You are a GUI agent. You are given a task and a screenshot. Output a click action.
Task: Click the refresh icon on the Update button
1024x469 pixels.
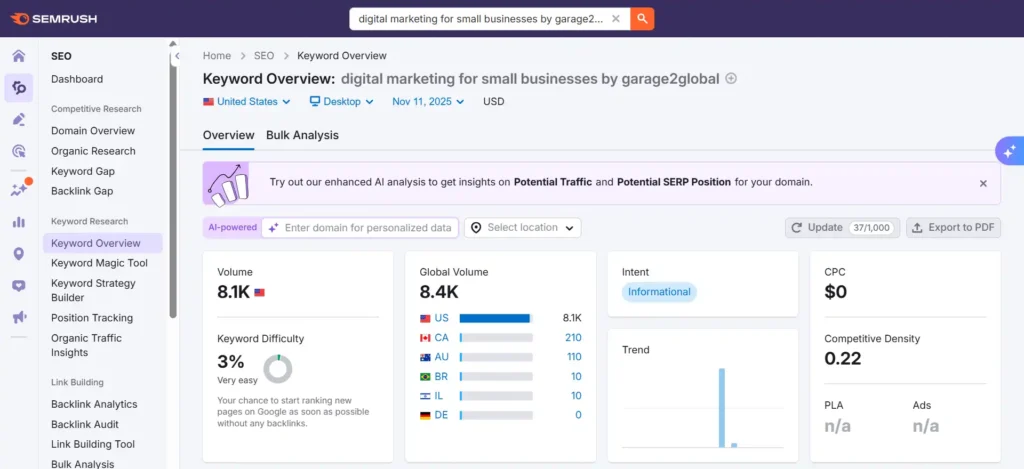(x=797, y=227)
